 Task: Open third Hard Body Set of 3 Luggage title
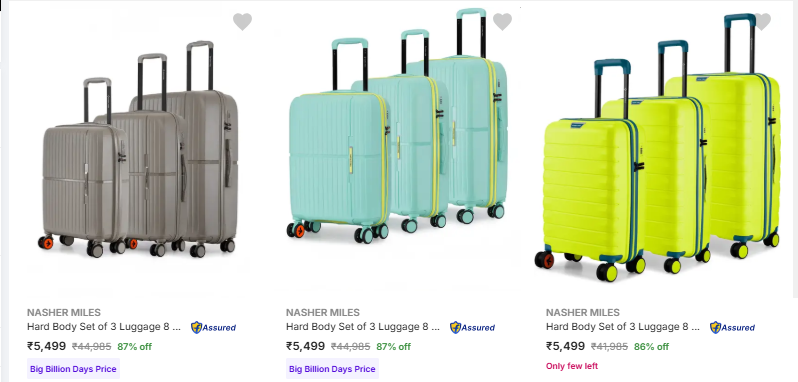point(623,327)
